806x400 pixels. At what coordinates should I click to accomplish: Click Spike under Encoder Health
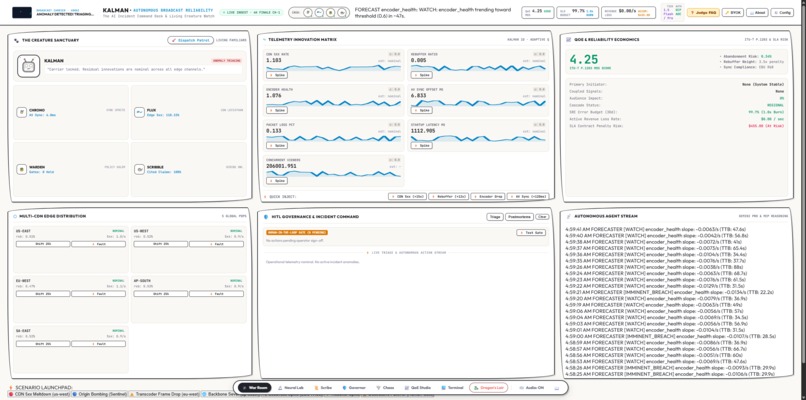(x=277, y=110)
